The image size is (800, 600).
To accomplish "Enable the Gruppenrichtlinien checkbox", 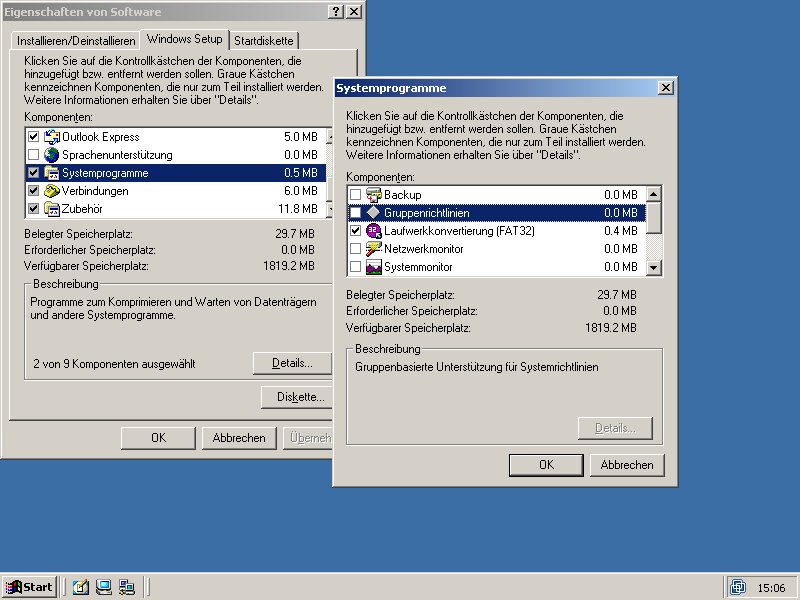I will [x=356, y=213].
